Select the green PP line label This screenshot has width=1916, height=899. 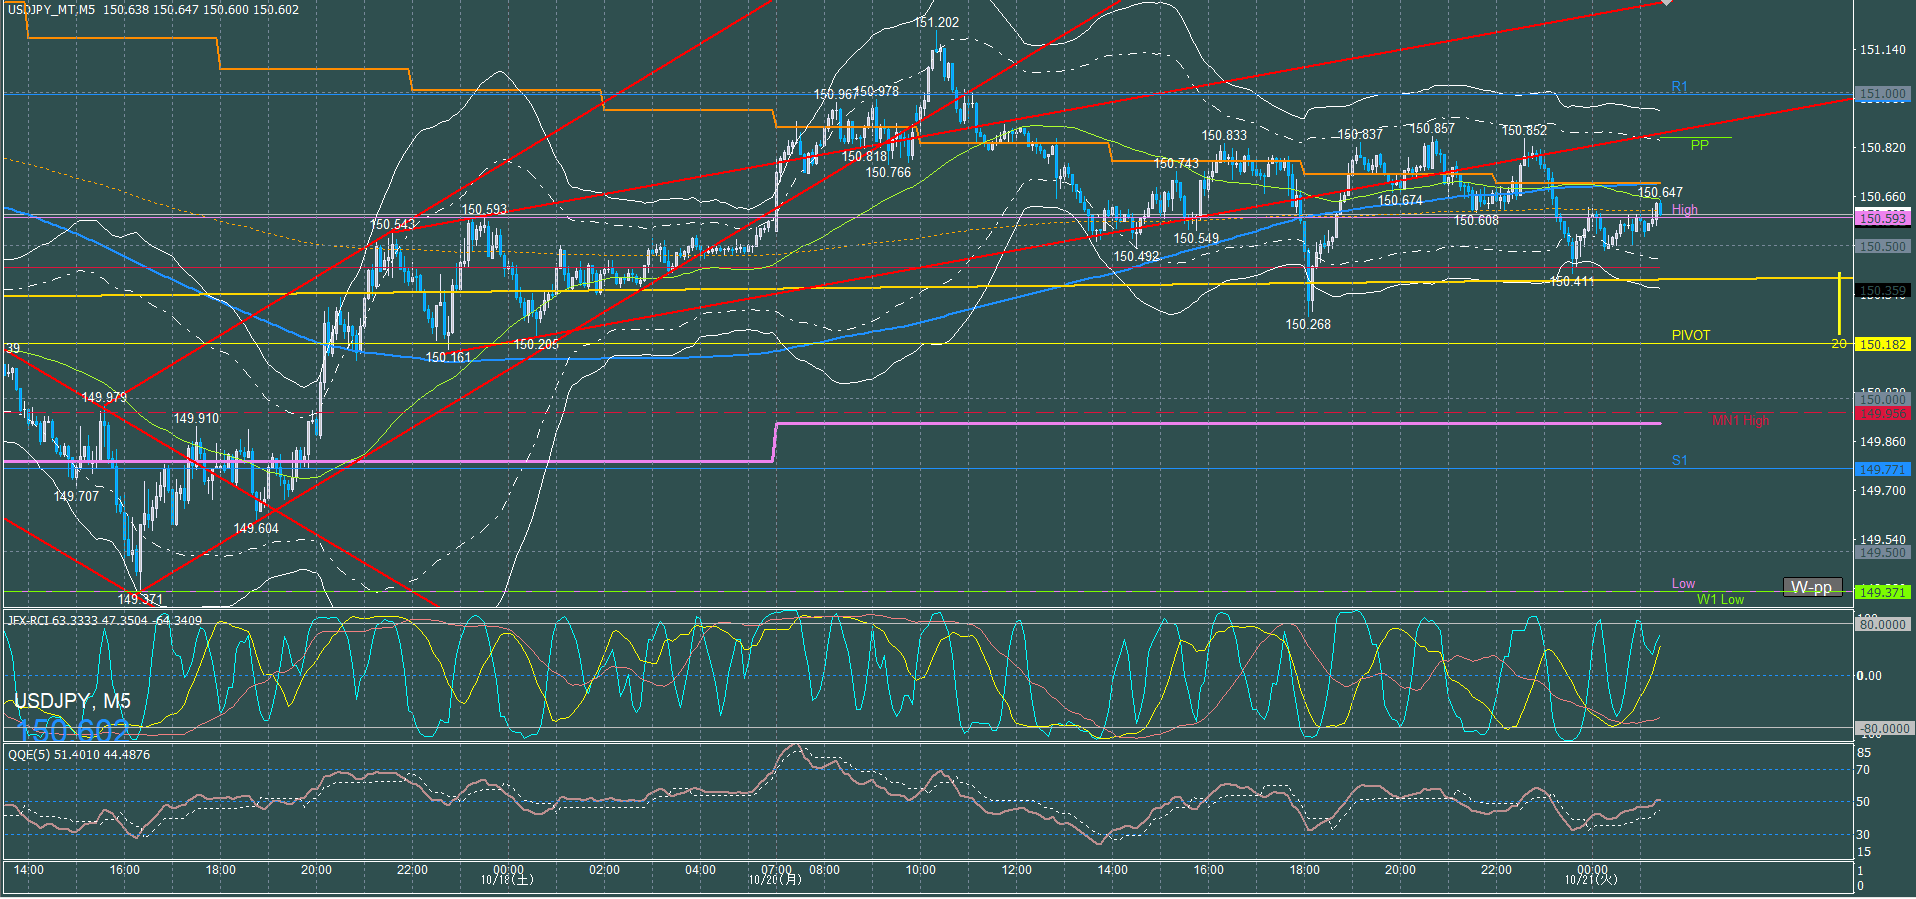(x=1699, y=145)
